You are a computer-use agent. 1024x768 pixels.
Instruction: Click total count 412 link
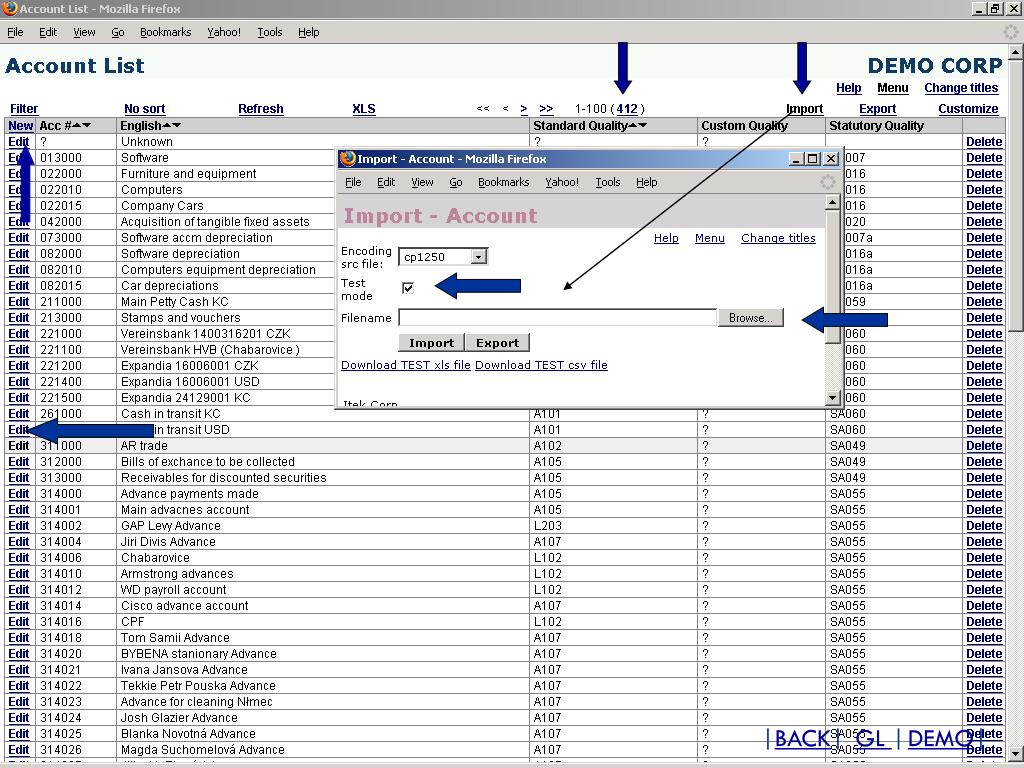[627, 109]
